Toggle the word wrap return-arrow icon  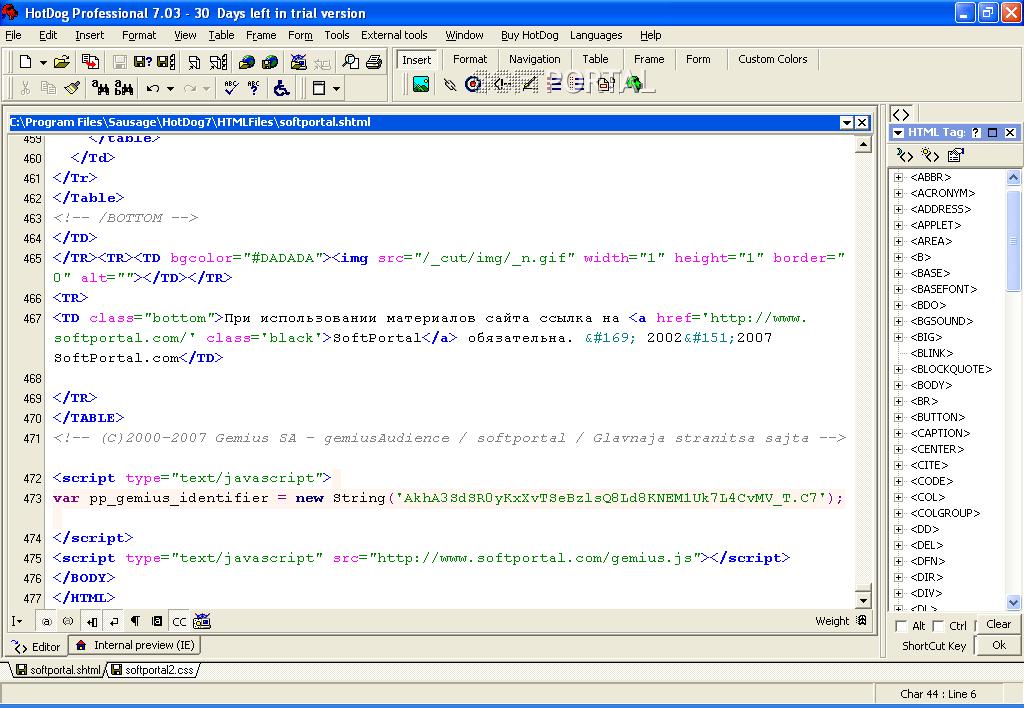click(114, 621)
